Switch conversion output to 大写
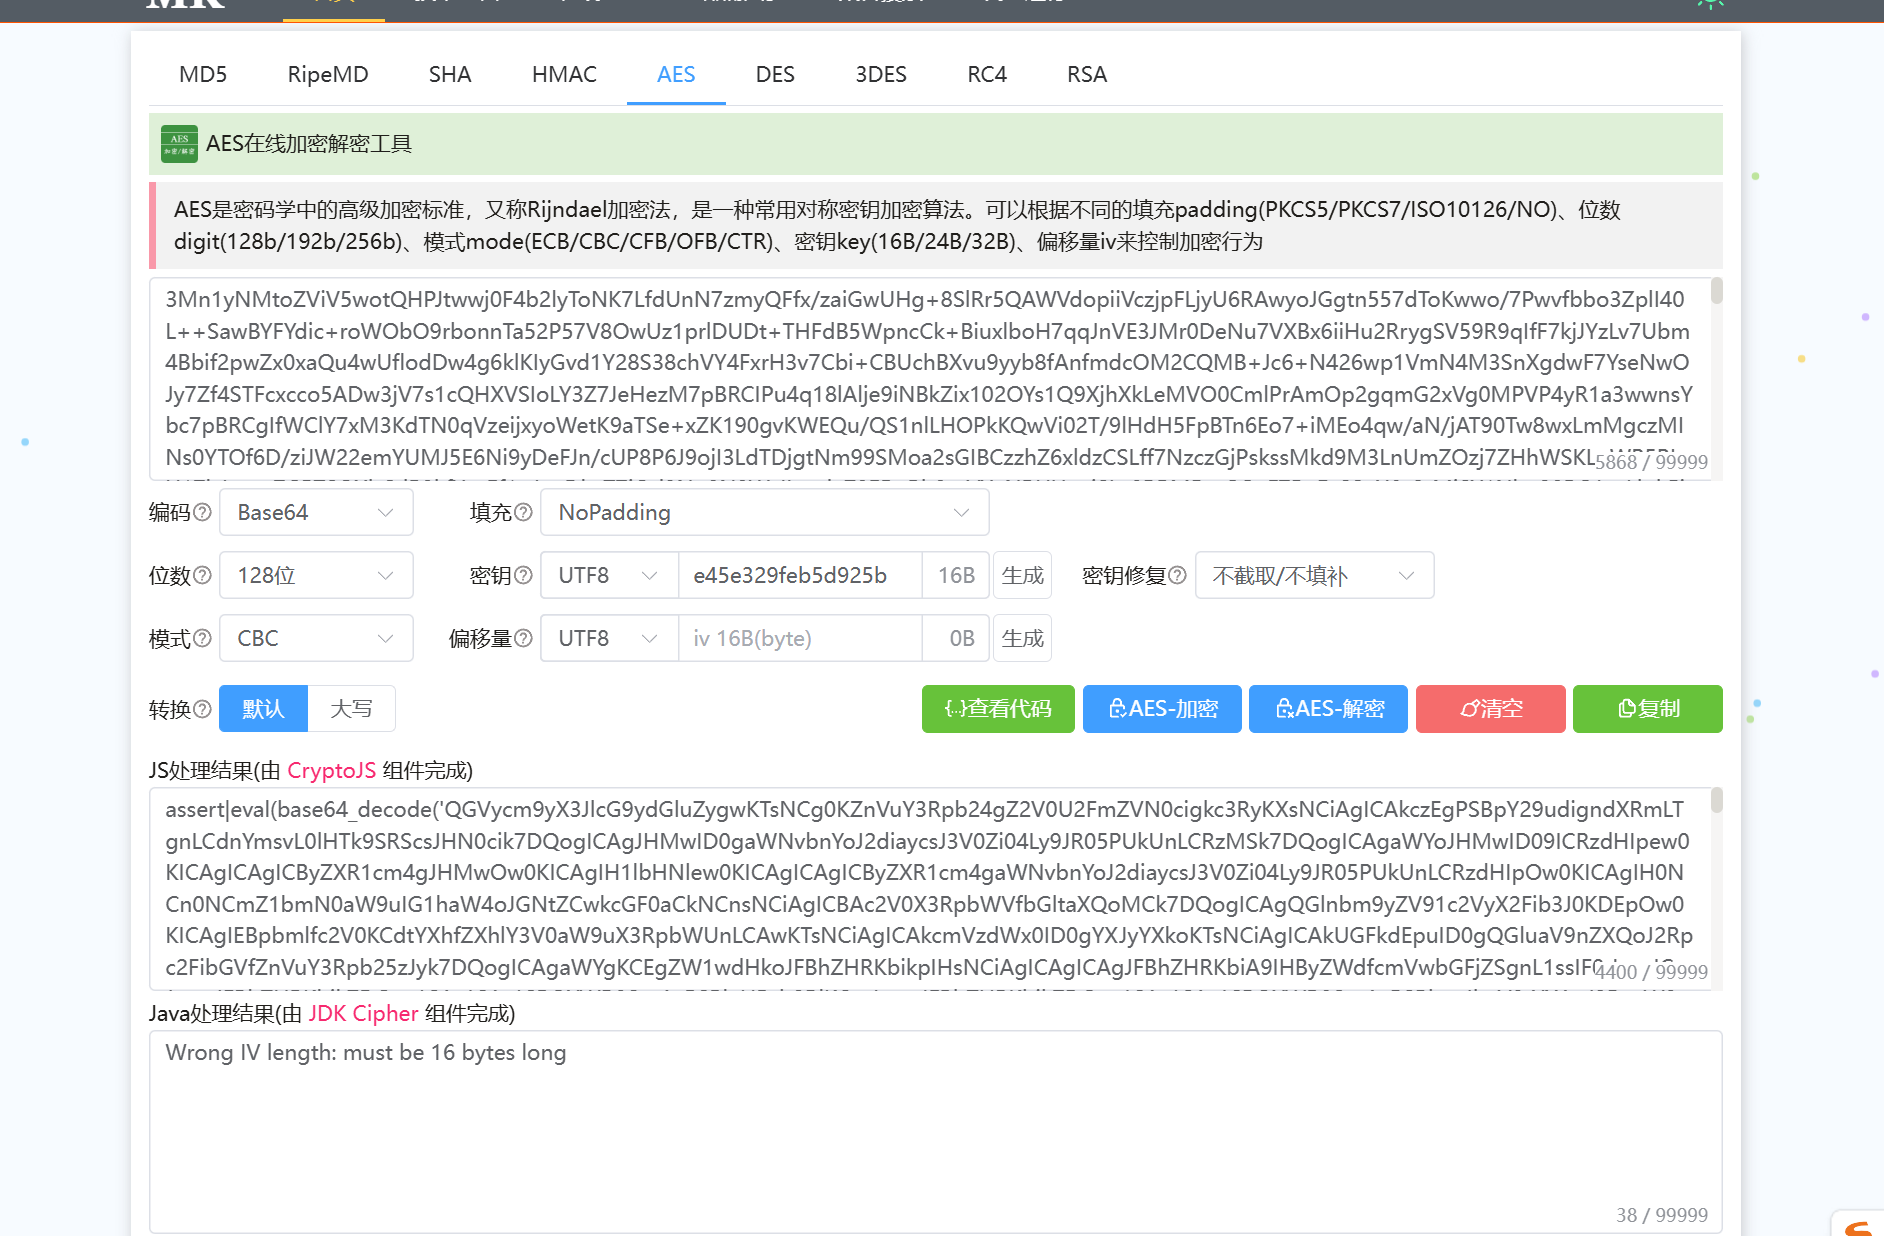Image resolution: width=1884 pixels, height=1236 pixels. (x=351, y=709)
